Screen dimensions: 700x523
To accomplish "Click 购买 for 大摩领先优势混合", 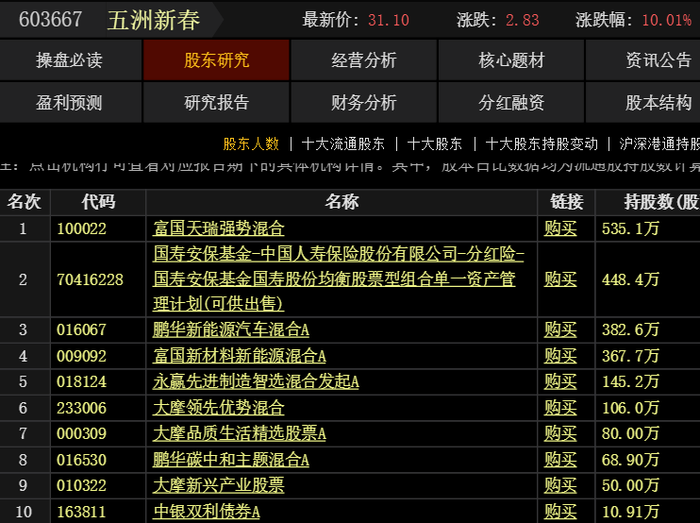I will [560, 408].
